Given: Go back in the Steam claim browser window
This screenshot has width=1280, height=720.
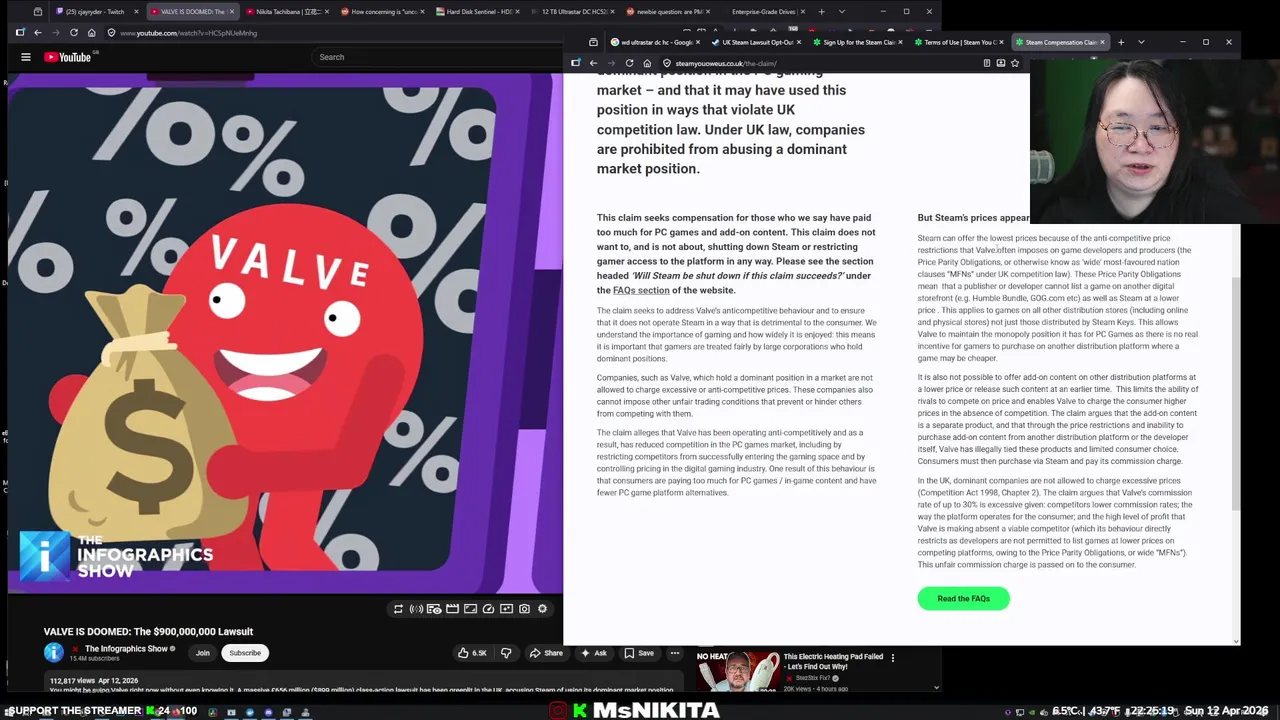Looking at the screenshot, I should 593,63.
